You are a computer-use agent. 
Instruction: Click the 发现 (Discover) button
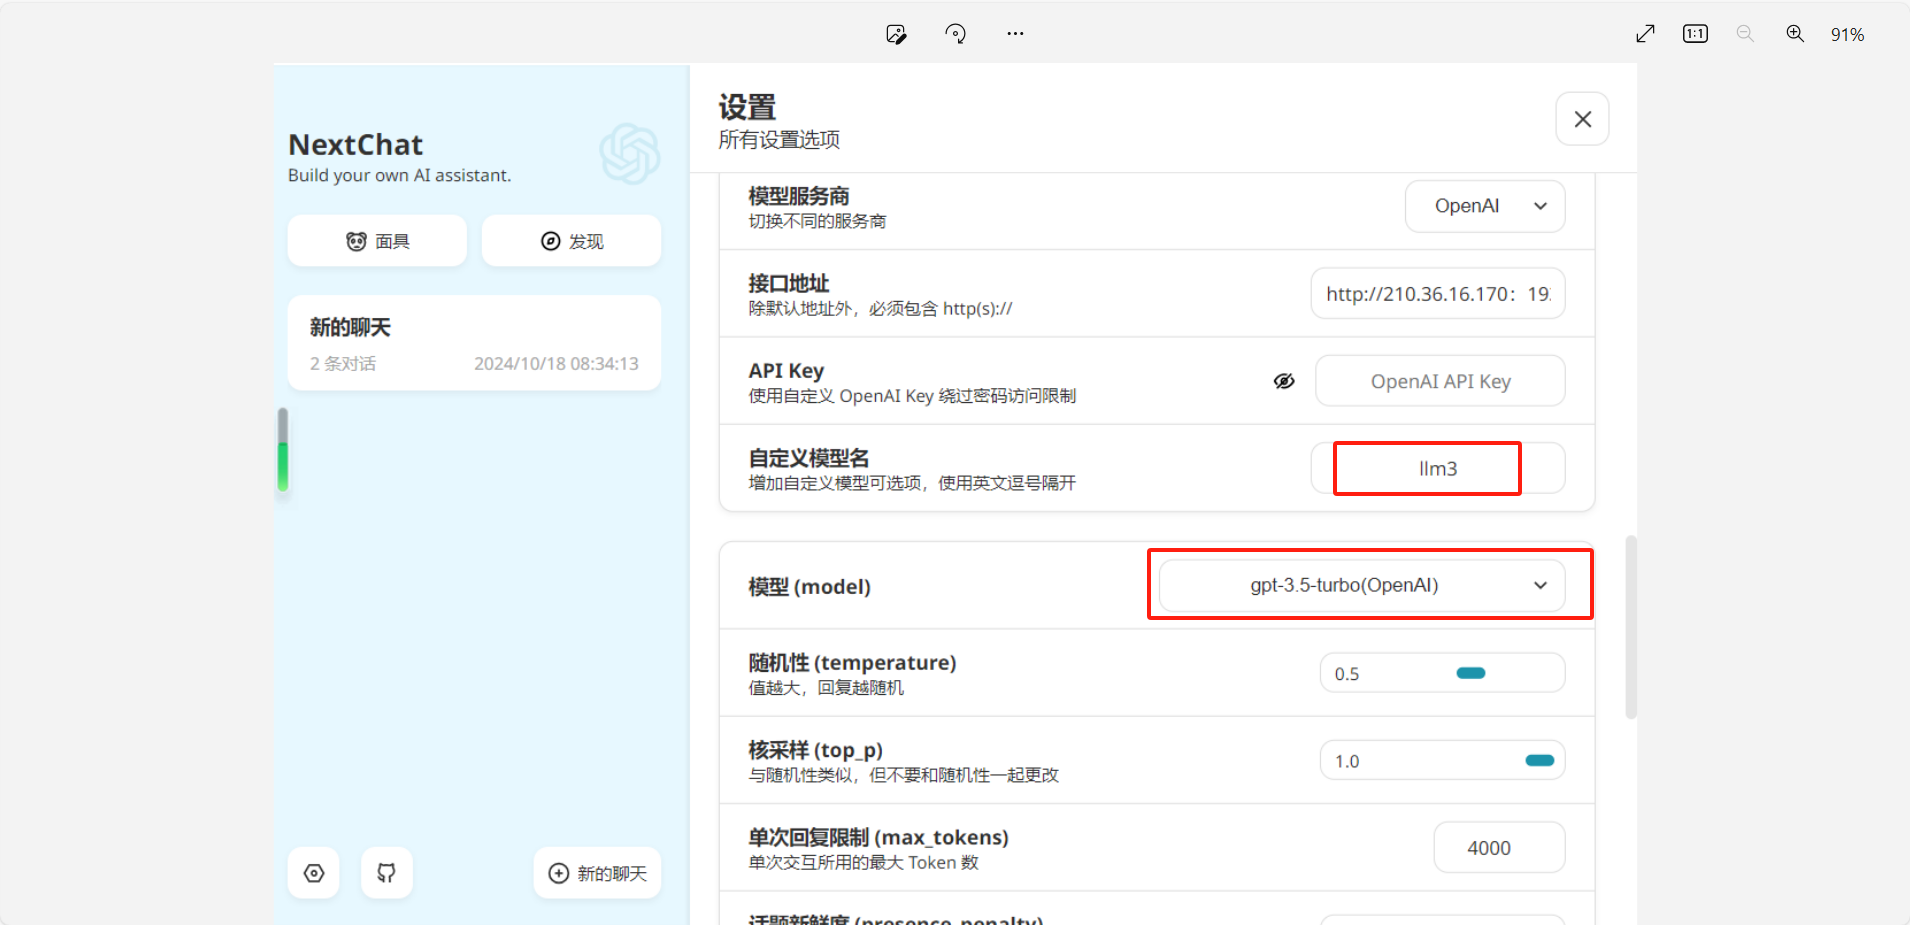coord(571,241)
